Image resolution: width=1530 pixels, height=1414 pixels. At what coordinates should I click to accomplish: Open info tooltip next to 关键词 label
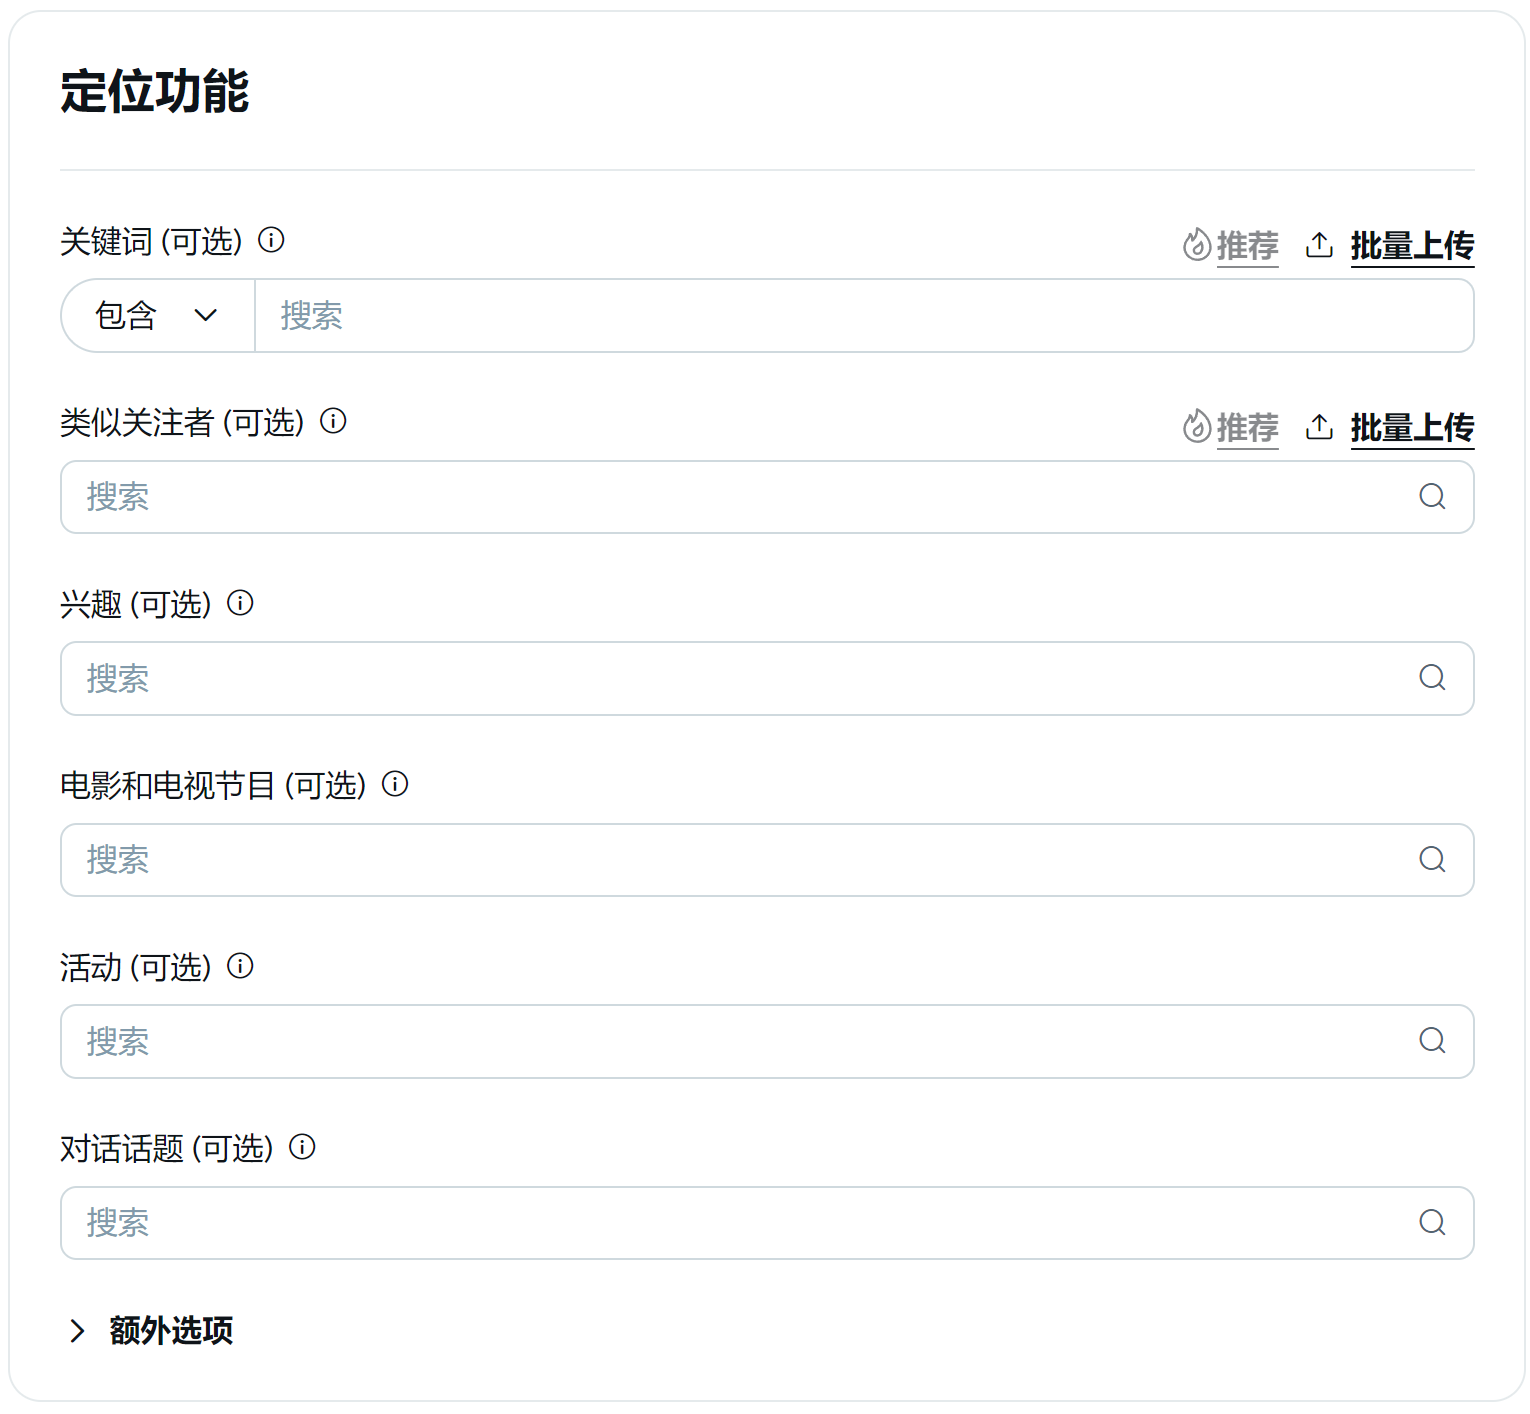(271, 240)
